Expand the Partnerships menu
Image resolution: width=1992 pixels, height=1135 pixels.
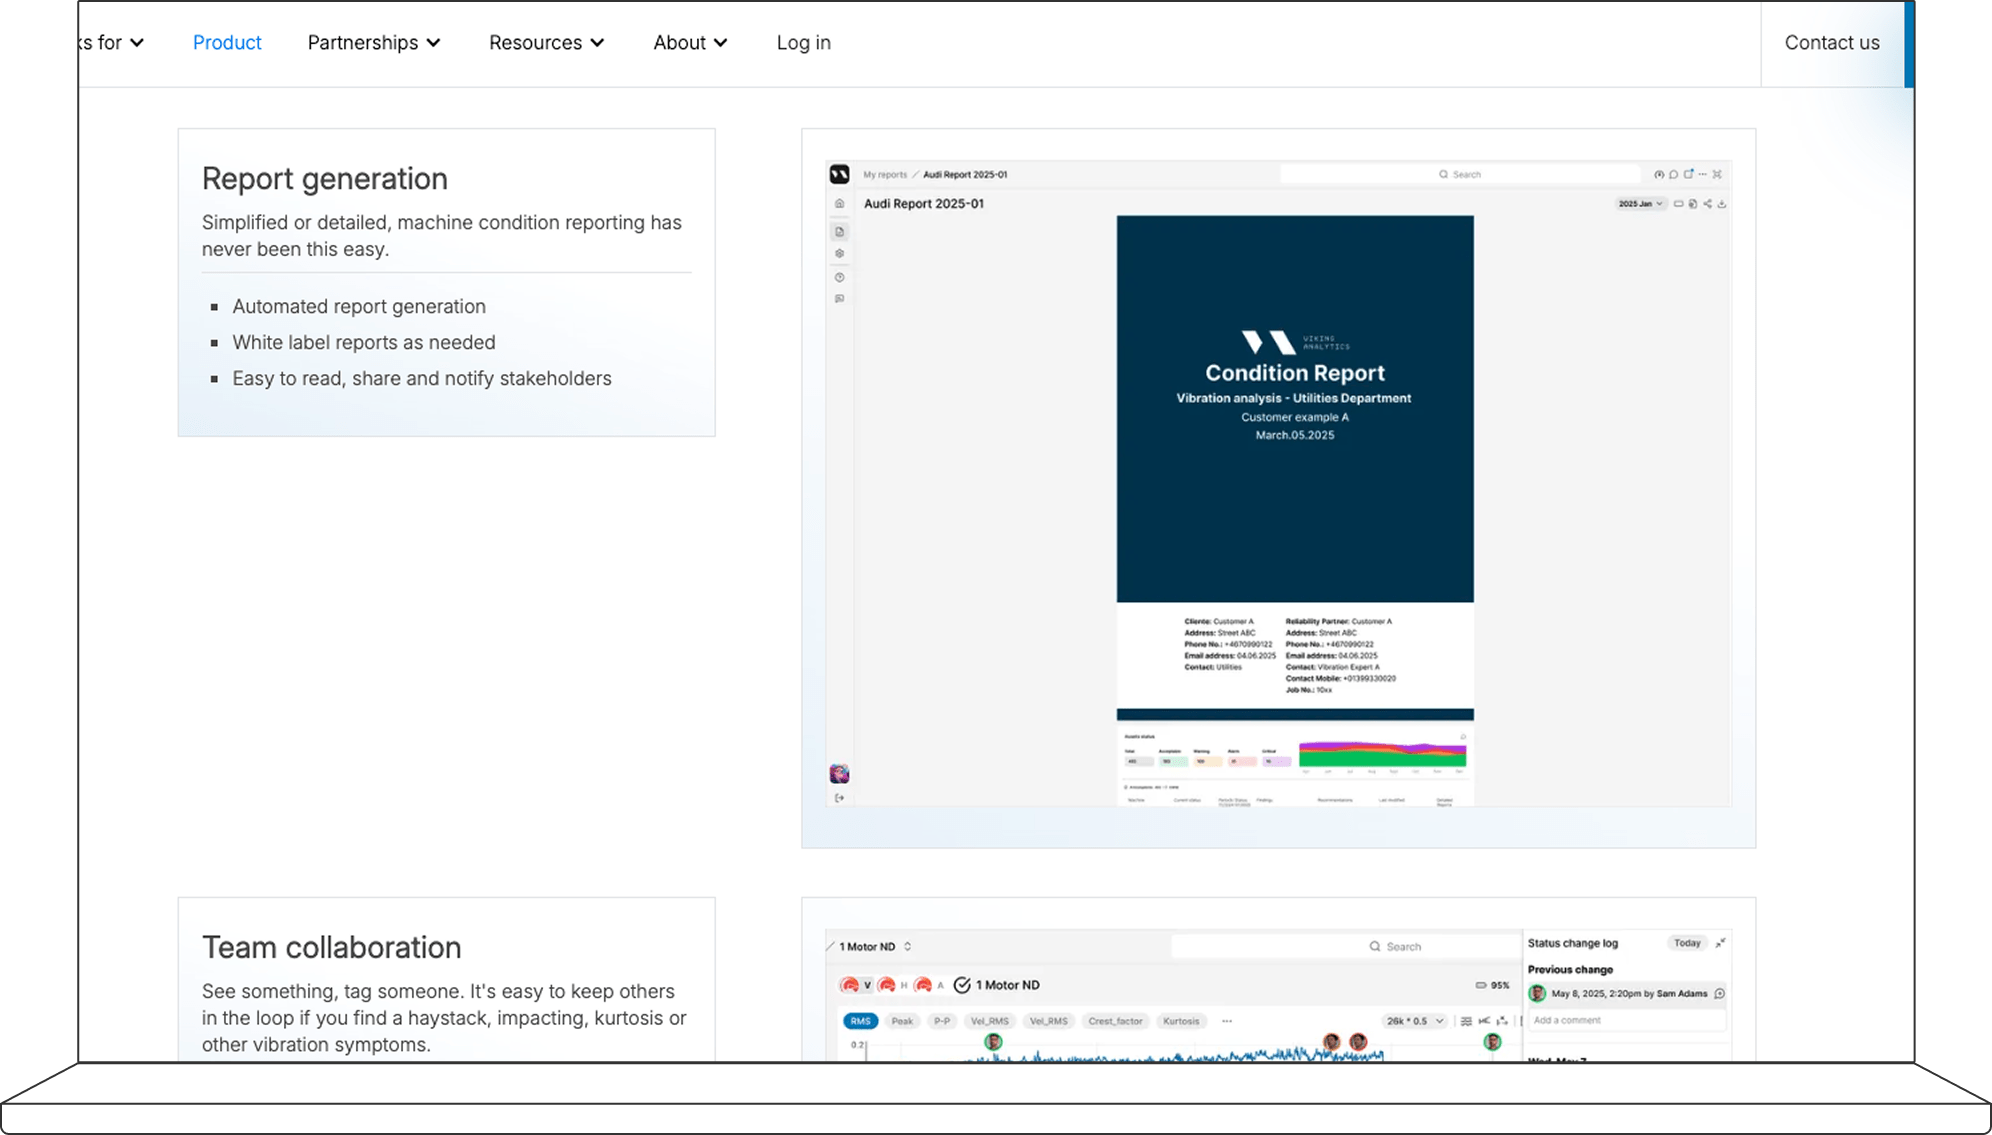[373, 43]
